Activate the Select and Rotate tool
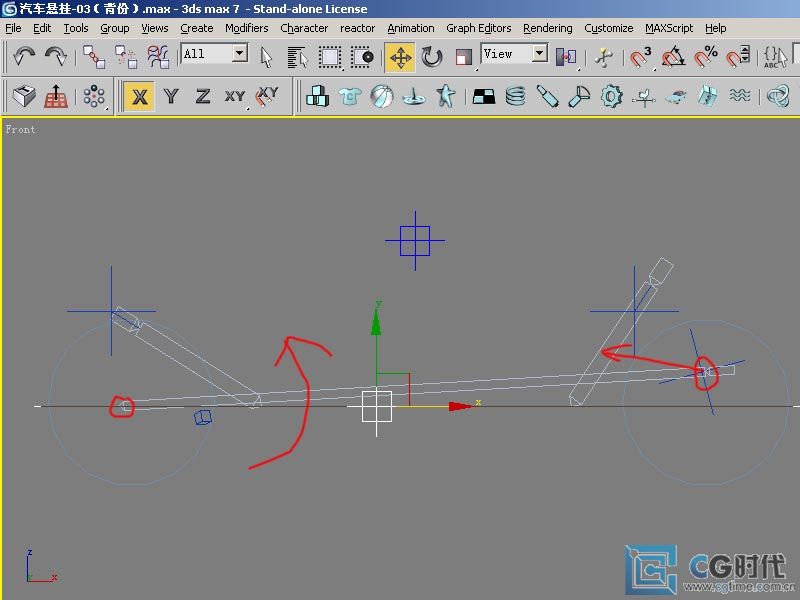Image resolution: width=800 pixels, height=600 pixels. 432,57
